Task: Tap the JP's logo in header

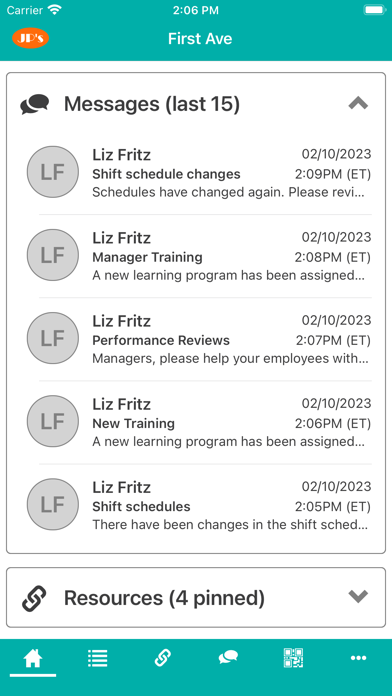Action: pos(31,39)
